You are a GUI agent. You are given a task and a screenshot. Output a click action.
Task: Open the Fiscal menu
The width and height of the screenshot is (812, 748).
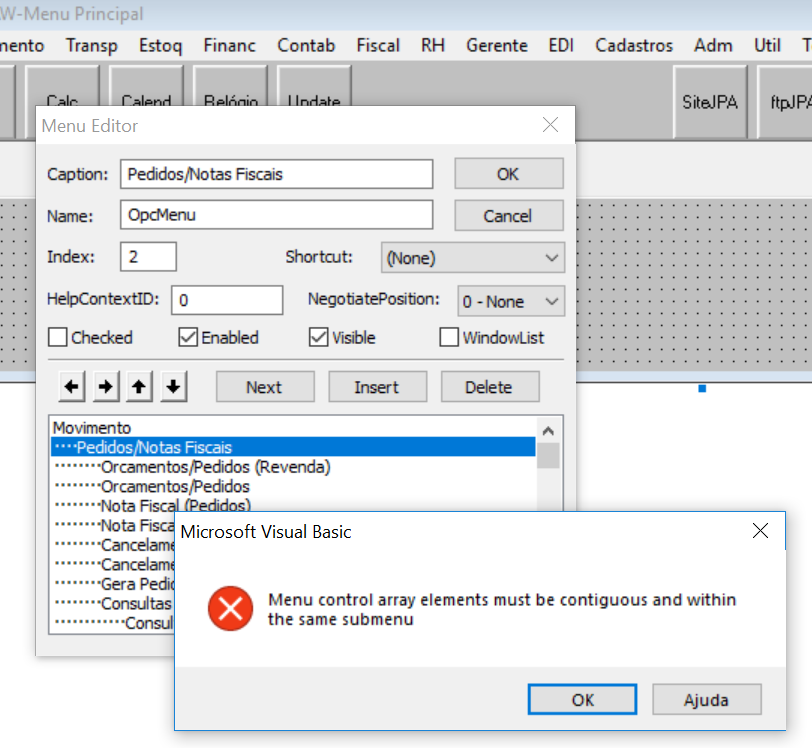coord(378,46)
